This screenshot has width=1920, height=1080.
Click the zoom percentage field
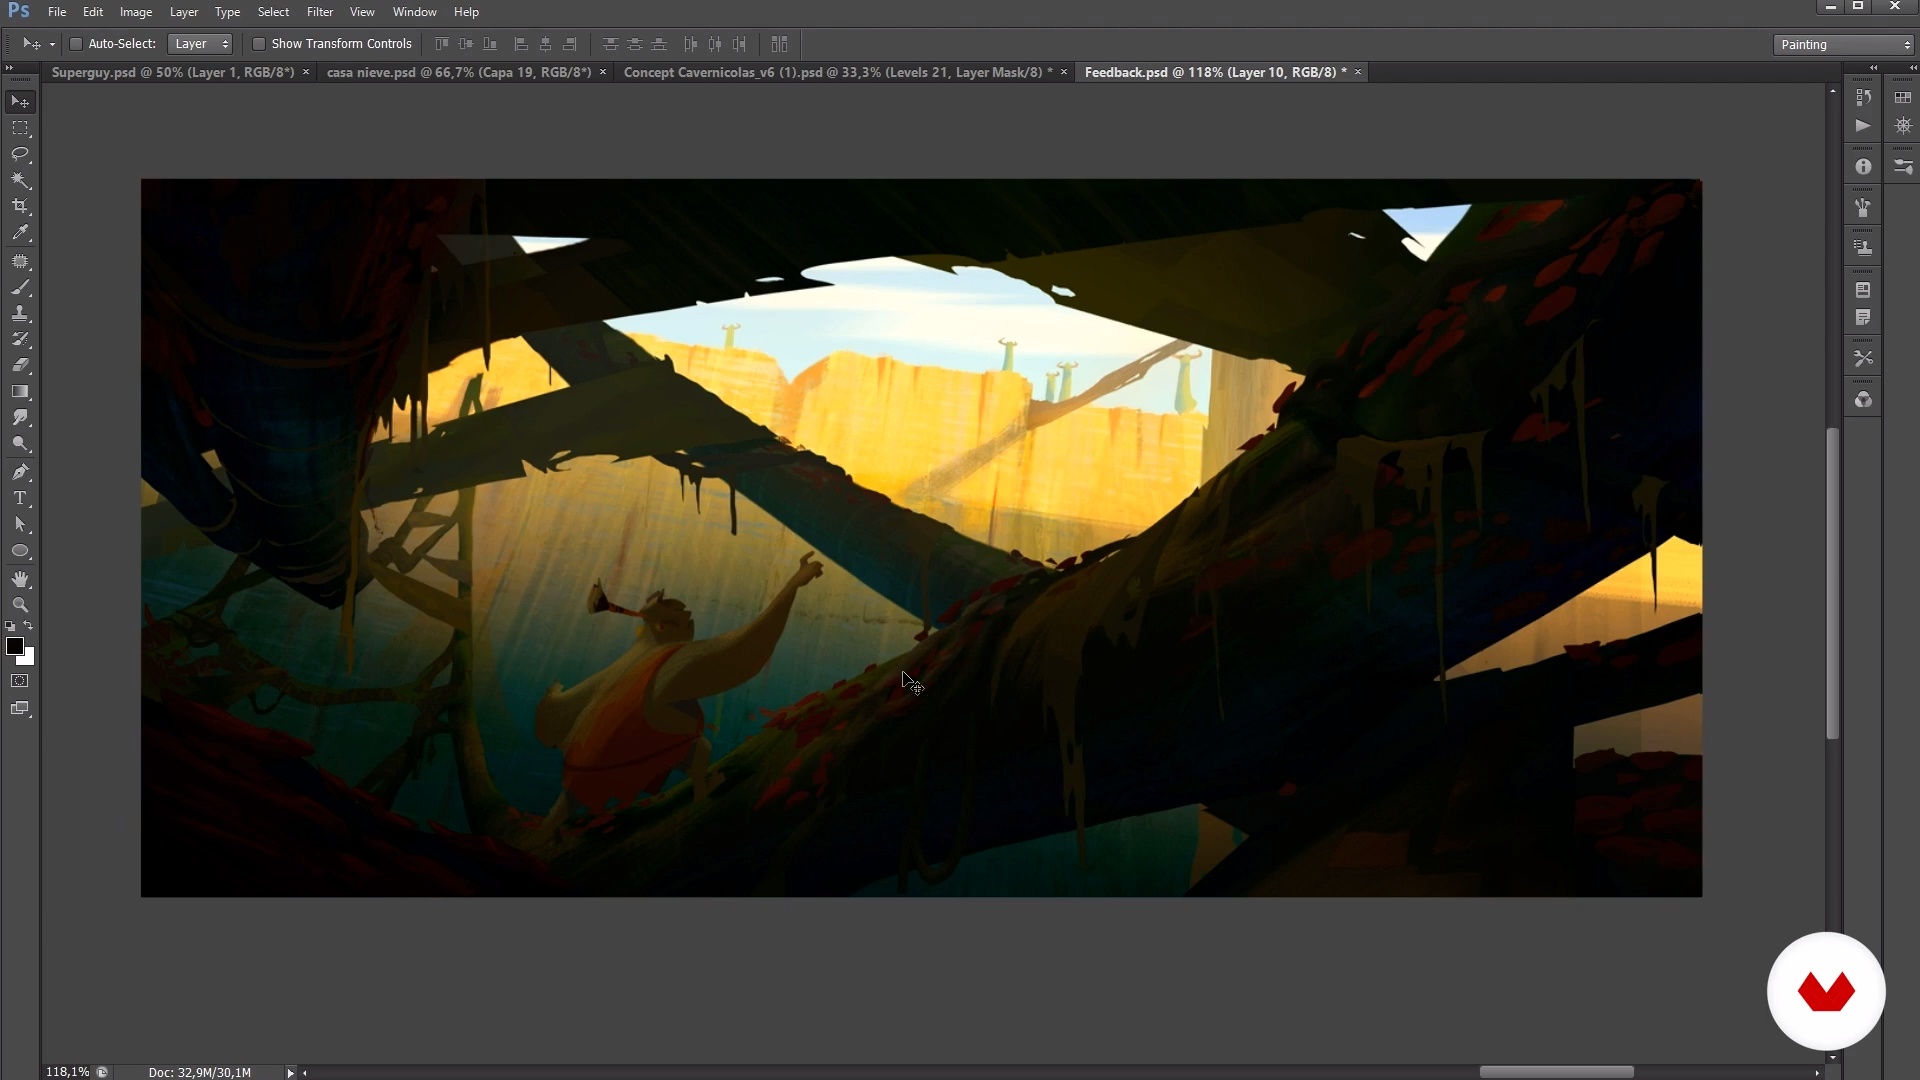tap(67, 1072)
